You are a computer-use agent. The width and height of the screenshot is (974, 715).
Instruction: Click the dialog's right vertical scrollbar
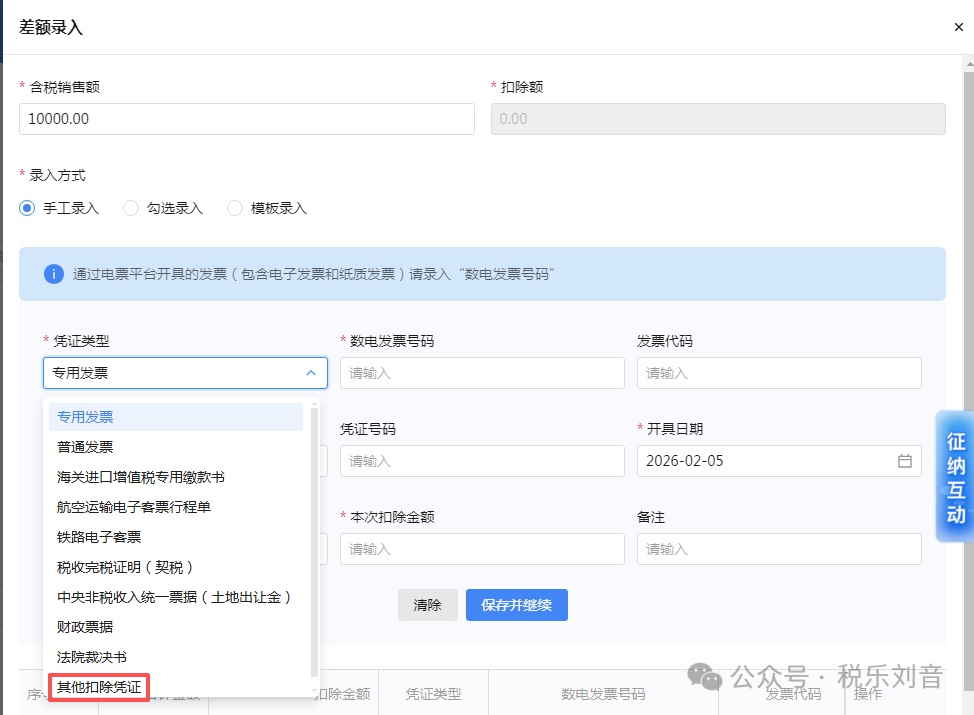pyautogui.click(x=969, y=379)
